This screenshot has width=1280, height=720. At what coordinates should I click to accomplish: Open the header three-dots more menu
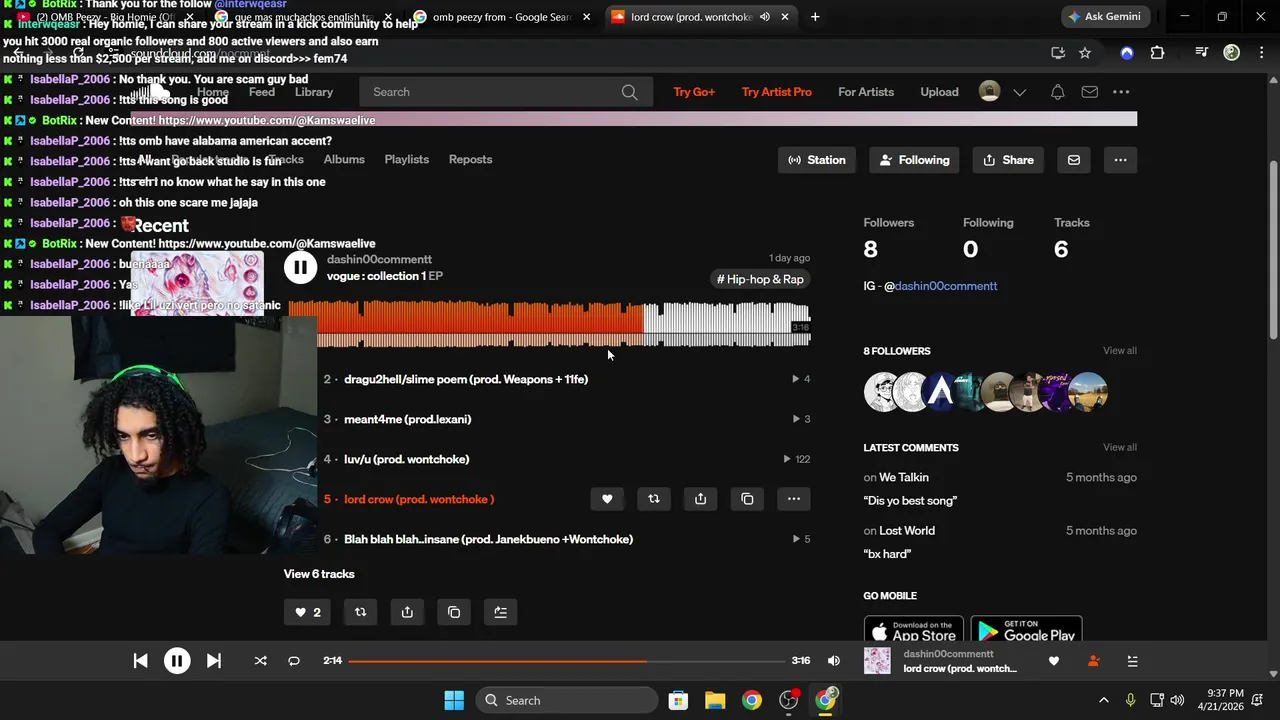pos(1121,92)
